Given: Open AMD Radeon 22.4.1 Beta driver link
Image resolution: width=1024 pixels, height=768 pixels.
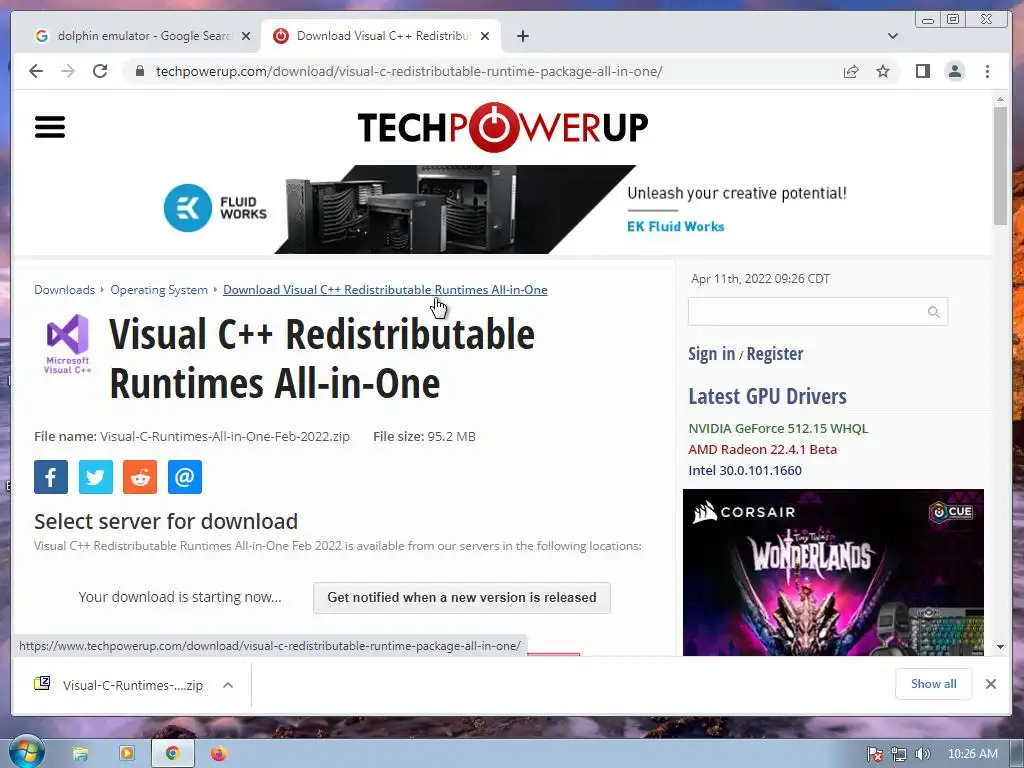Looking at the screenshot, I should [762, 449].
